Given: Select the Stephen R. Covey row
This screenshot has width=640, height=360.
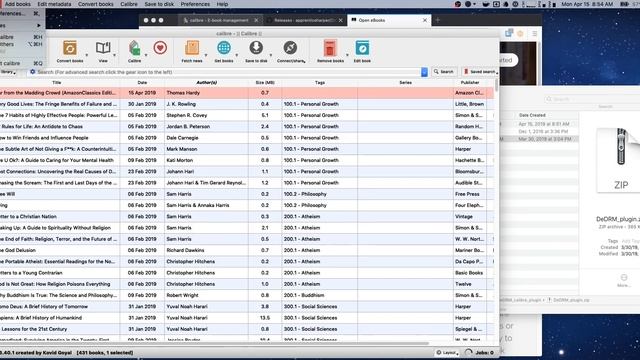Looking at the screenshot, I should point(247,116).
